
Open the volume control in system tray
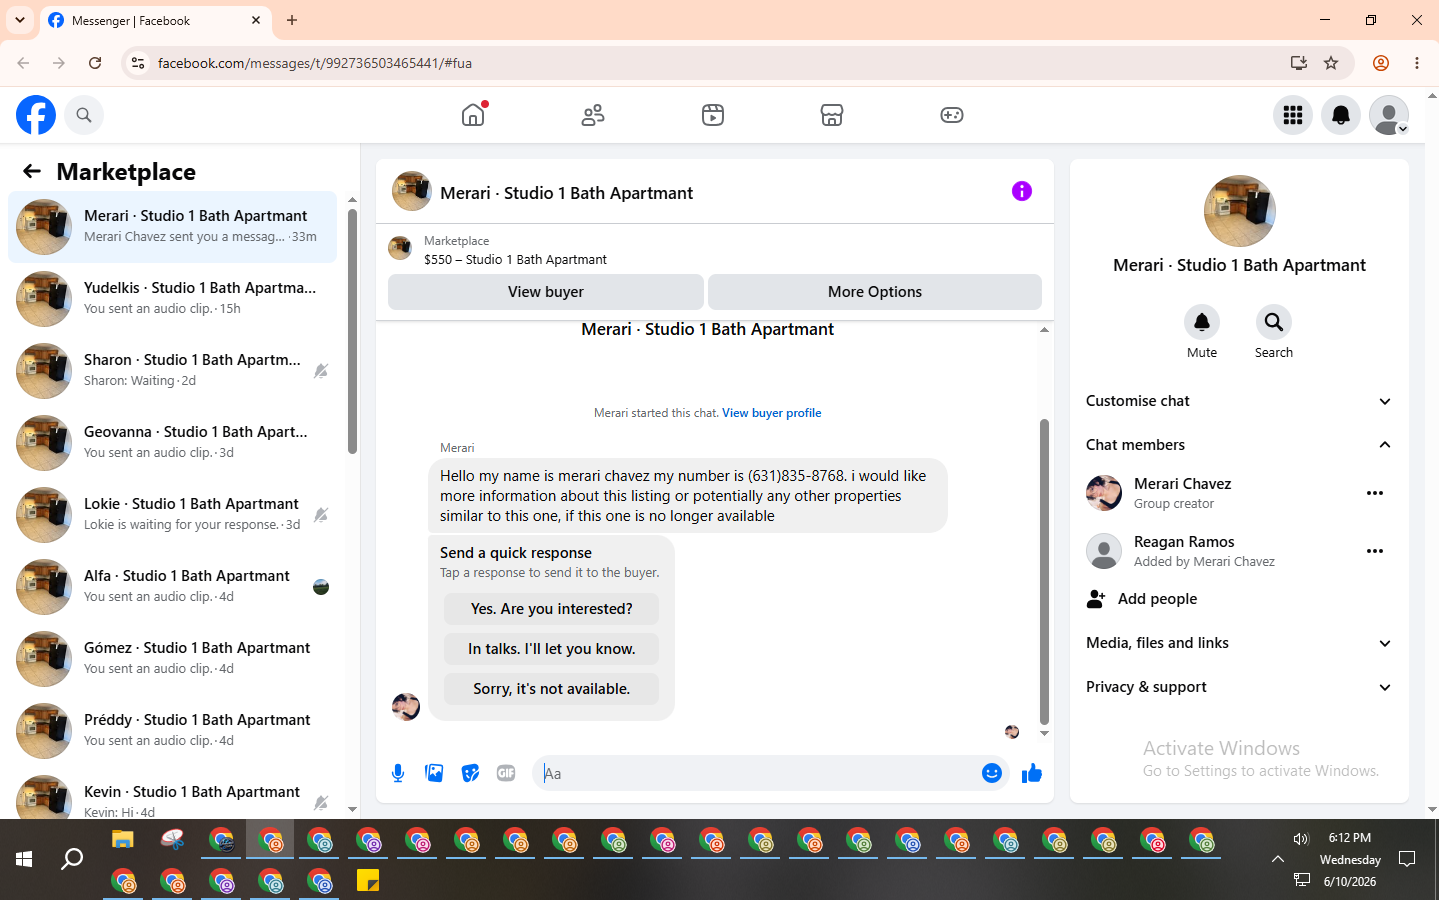1301,839
